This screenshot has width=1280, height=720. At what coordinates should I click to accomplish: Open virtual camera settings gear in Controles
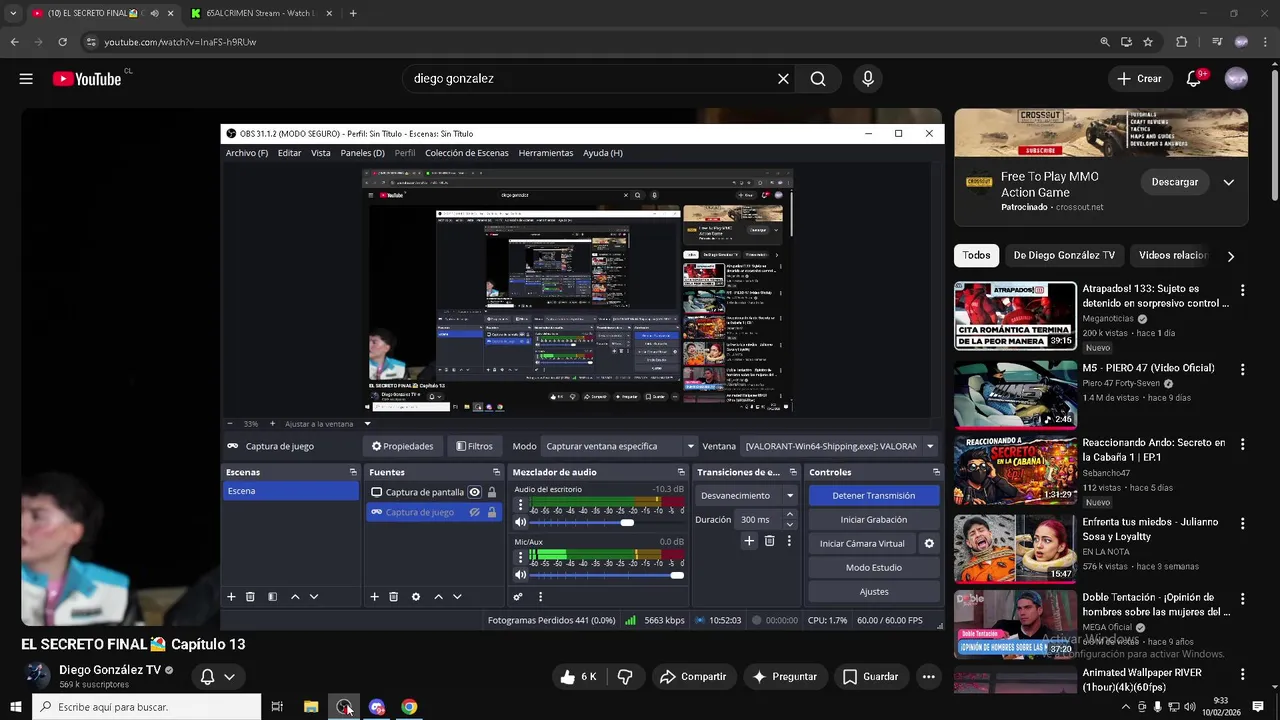tap(929, 544)
